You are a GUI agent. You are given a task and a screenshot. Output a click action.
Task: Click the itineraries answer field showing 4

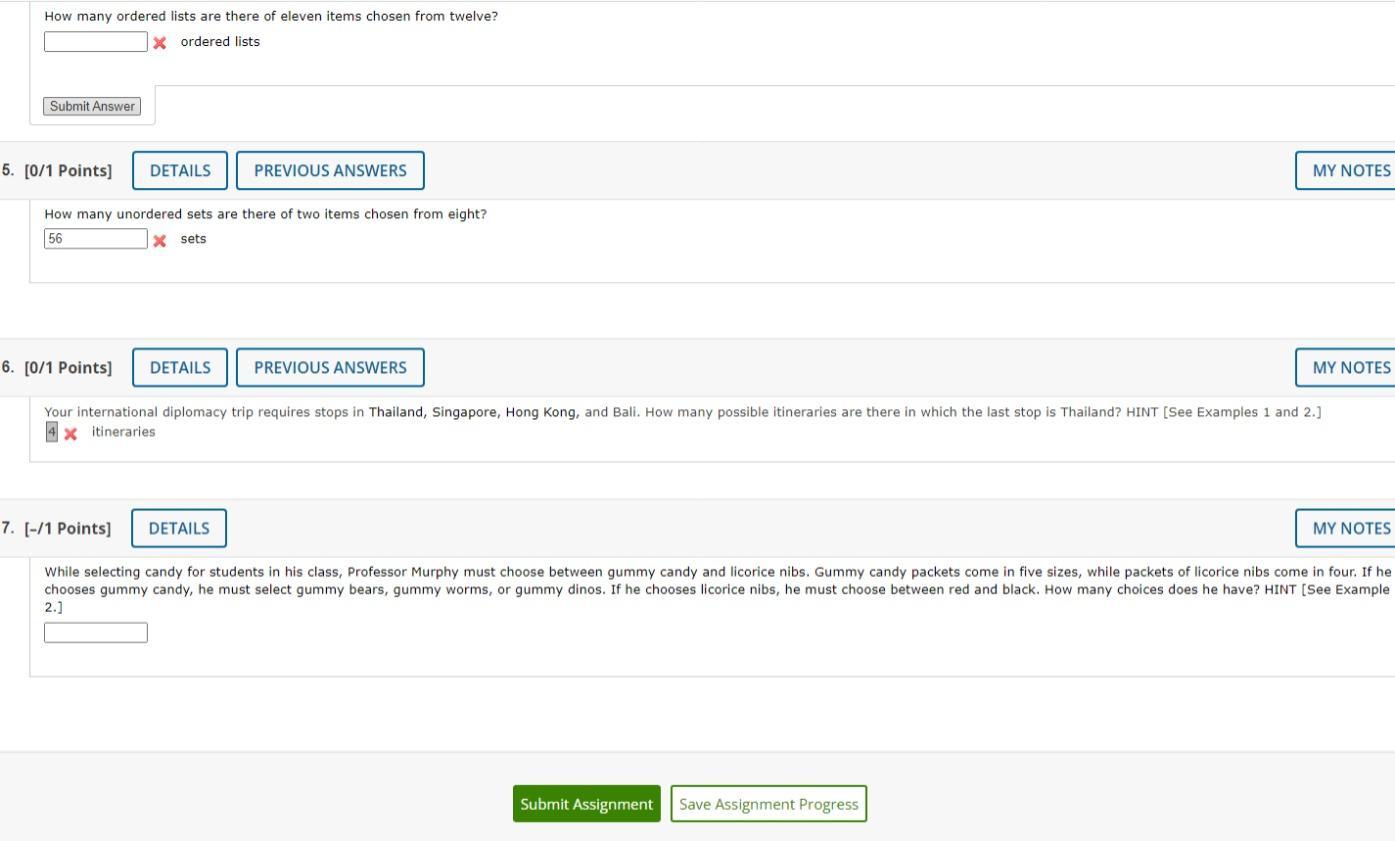52,432
